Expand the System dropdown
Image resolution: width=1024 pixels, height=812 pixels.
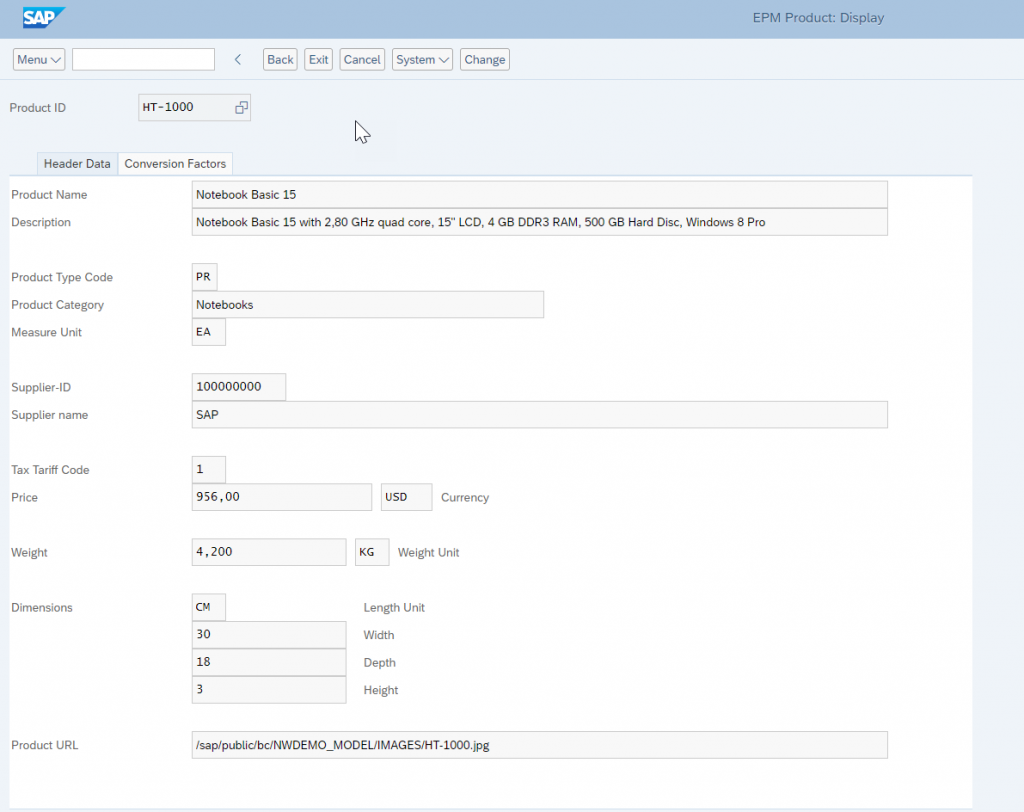click(422, 59)
